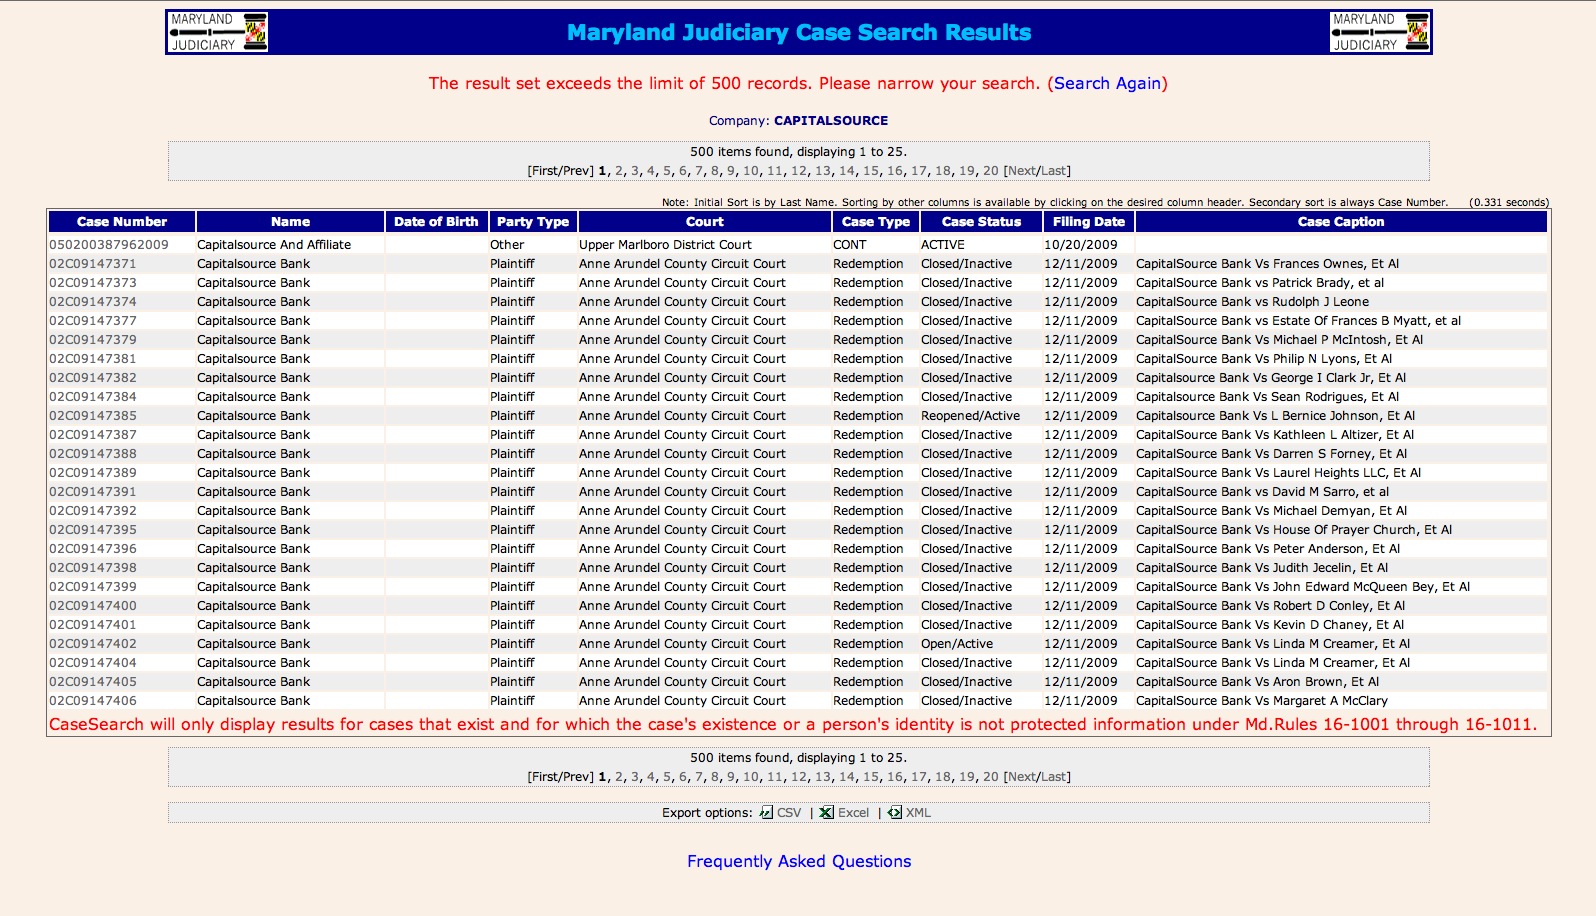This screenshot has height=916, width=1596.
Task: Go to page 12 in bottom pagination
Action: [x=799, y=777]
